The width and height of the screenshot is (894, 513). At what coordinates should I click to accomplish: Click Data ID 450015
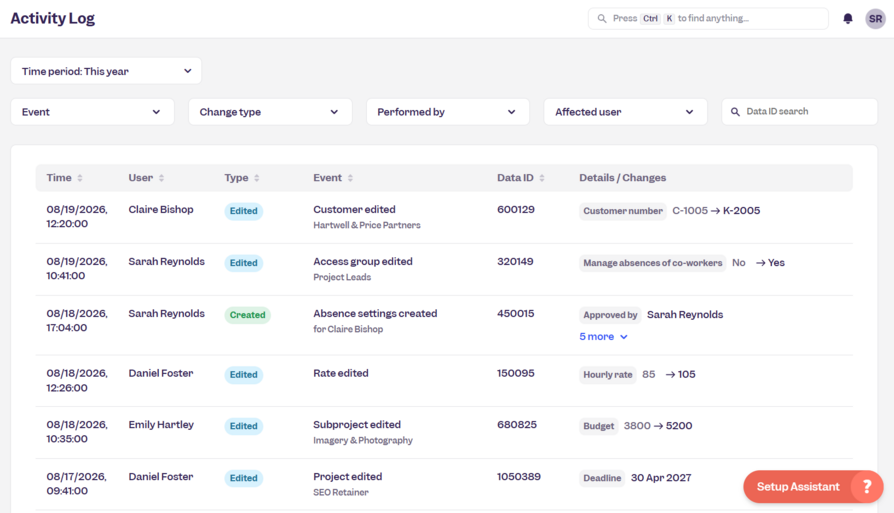click(x=515, y=314)
